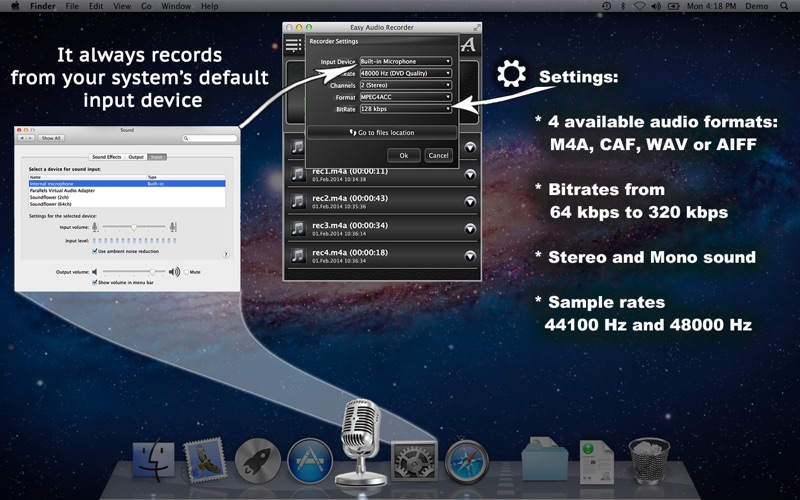Click the music note icon for rec4.m4a

(x=297, y=256)
